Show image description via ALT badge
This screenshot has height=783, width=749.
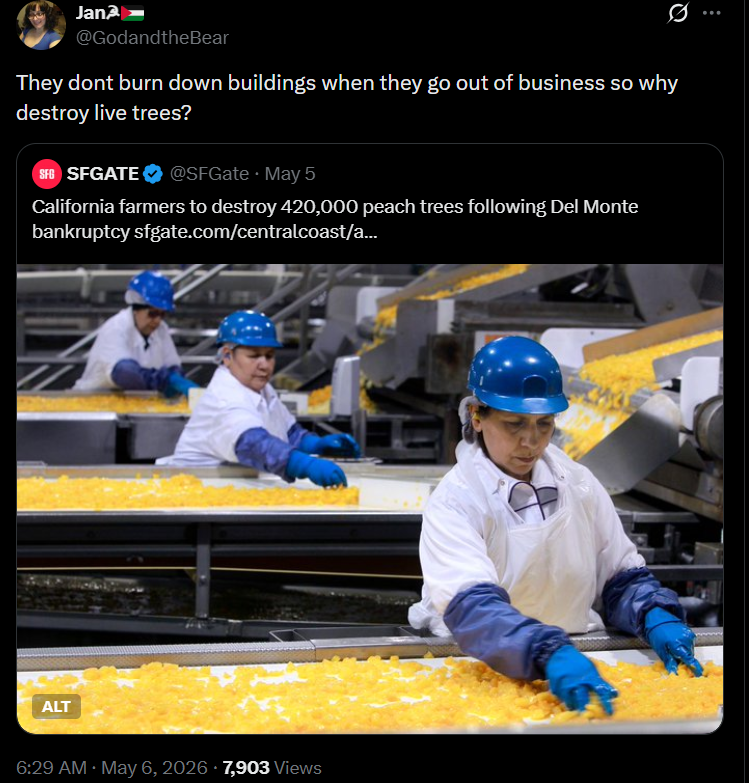tap(56, 706)
